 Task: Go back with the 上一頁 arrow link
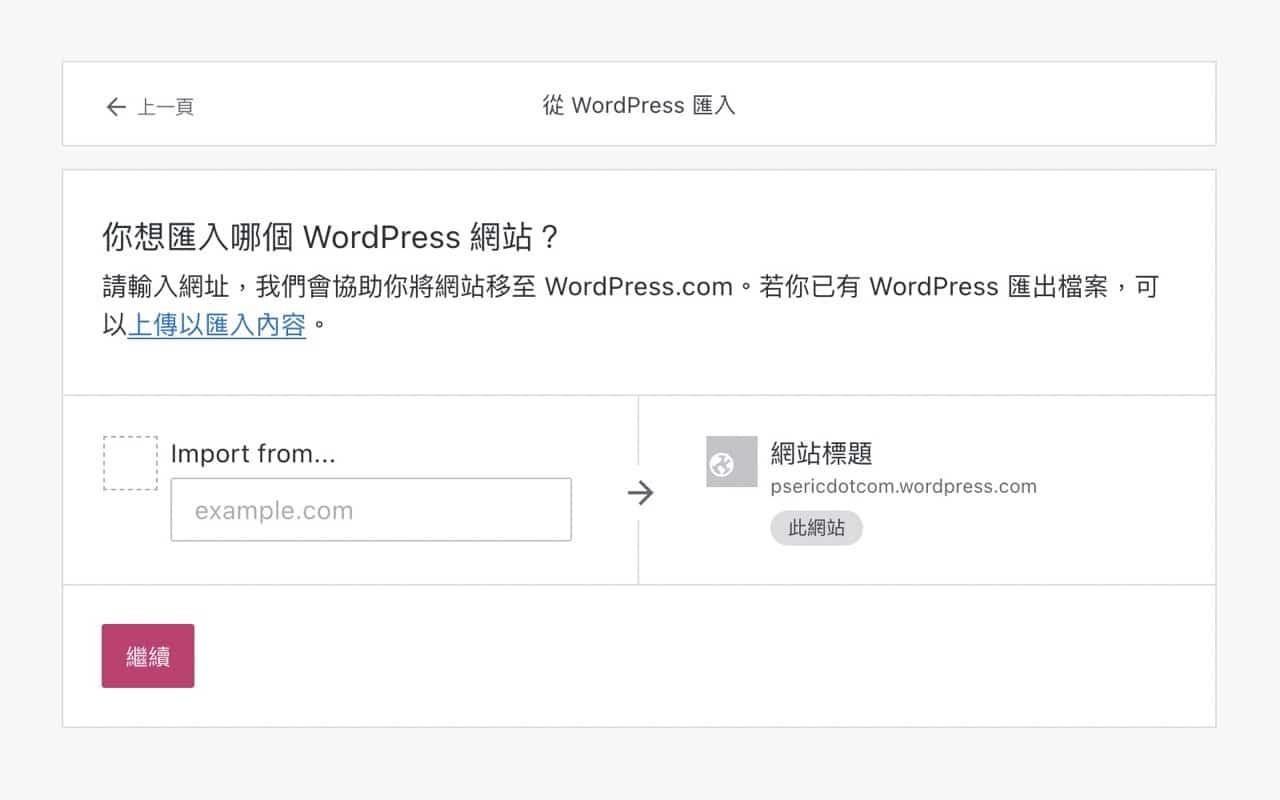coord(150,106)
